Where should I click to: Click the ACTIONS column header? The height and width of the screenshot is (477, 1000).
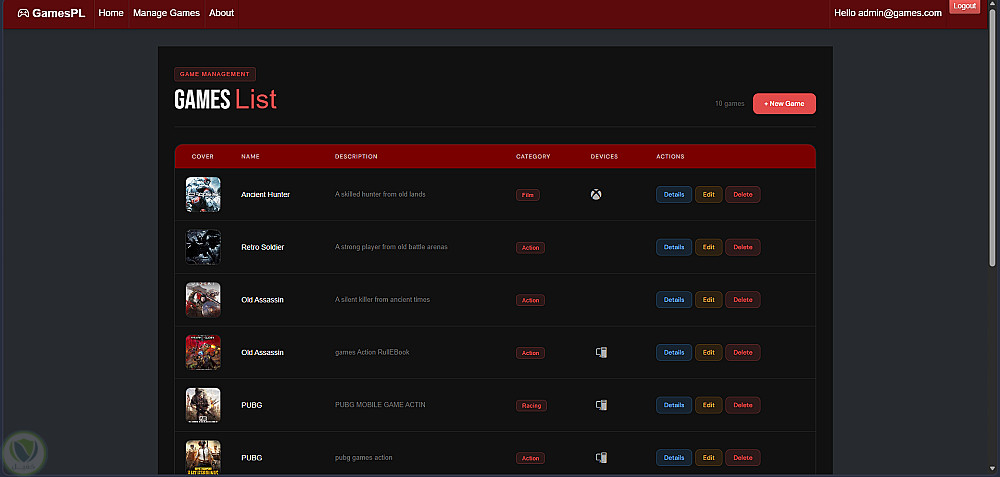click(x=670, y=157)
